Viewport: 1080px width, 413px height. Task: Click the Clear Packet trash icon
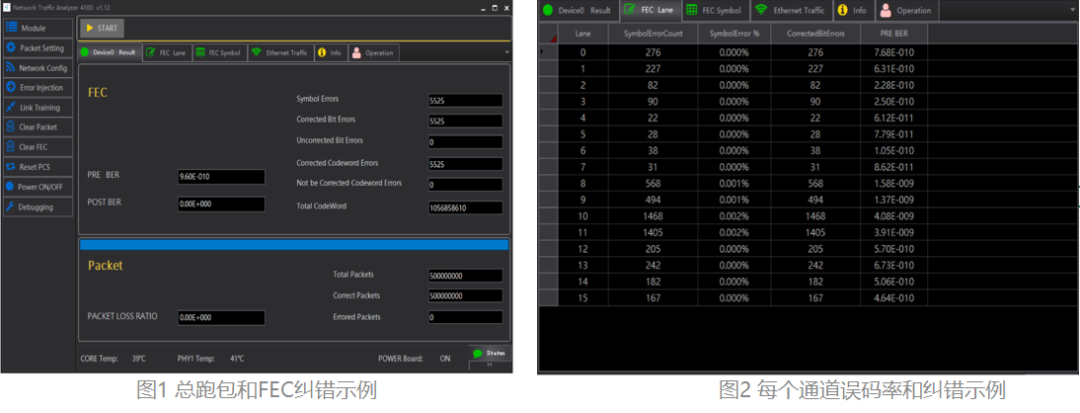pos(11,127)
